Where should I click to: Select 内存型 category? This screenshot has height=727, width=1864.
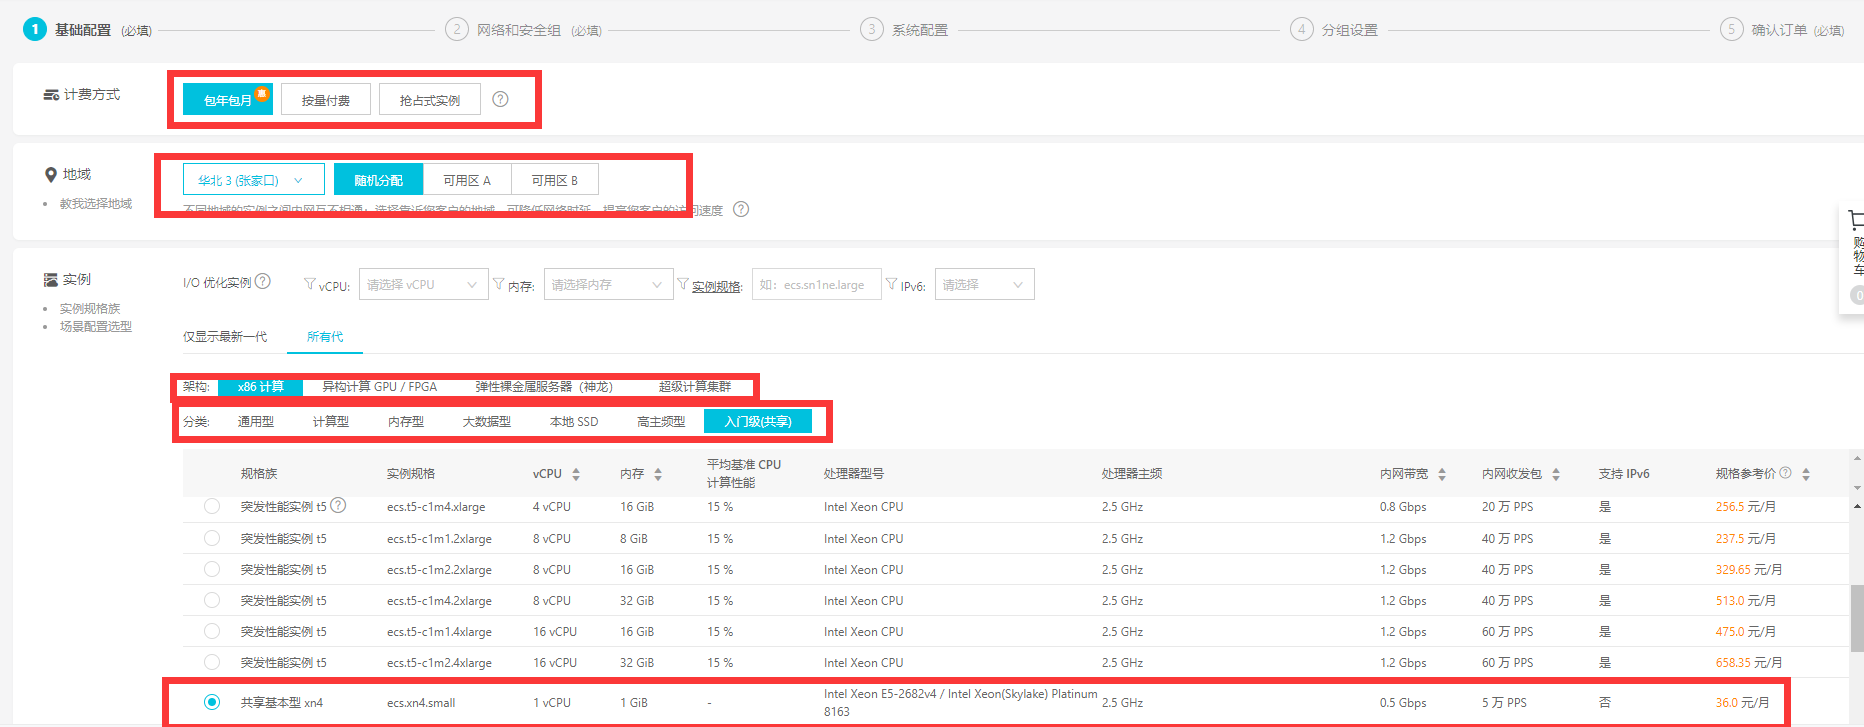coord(406,421)
